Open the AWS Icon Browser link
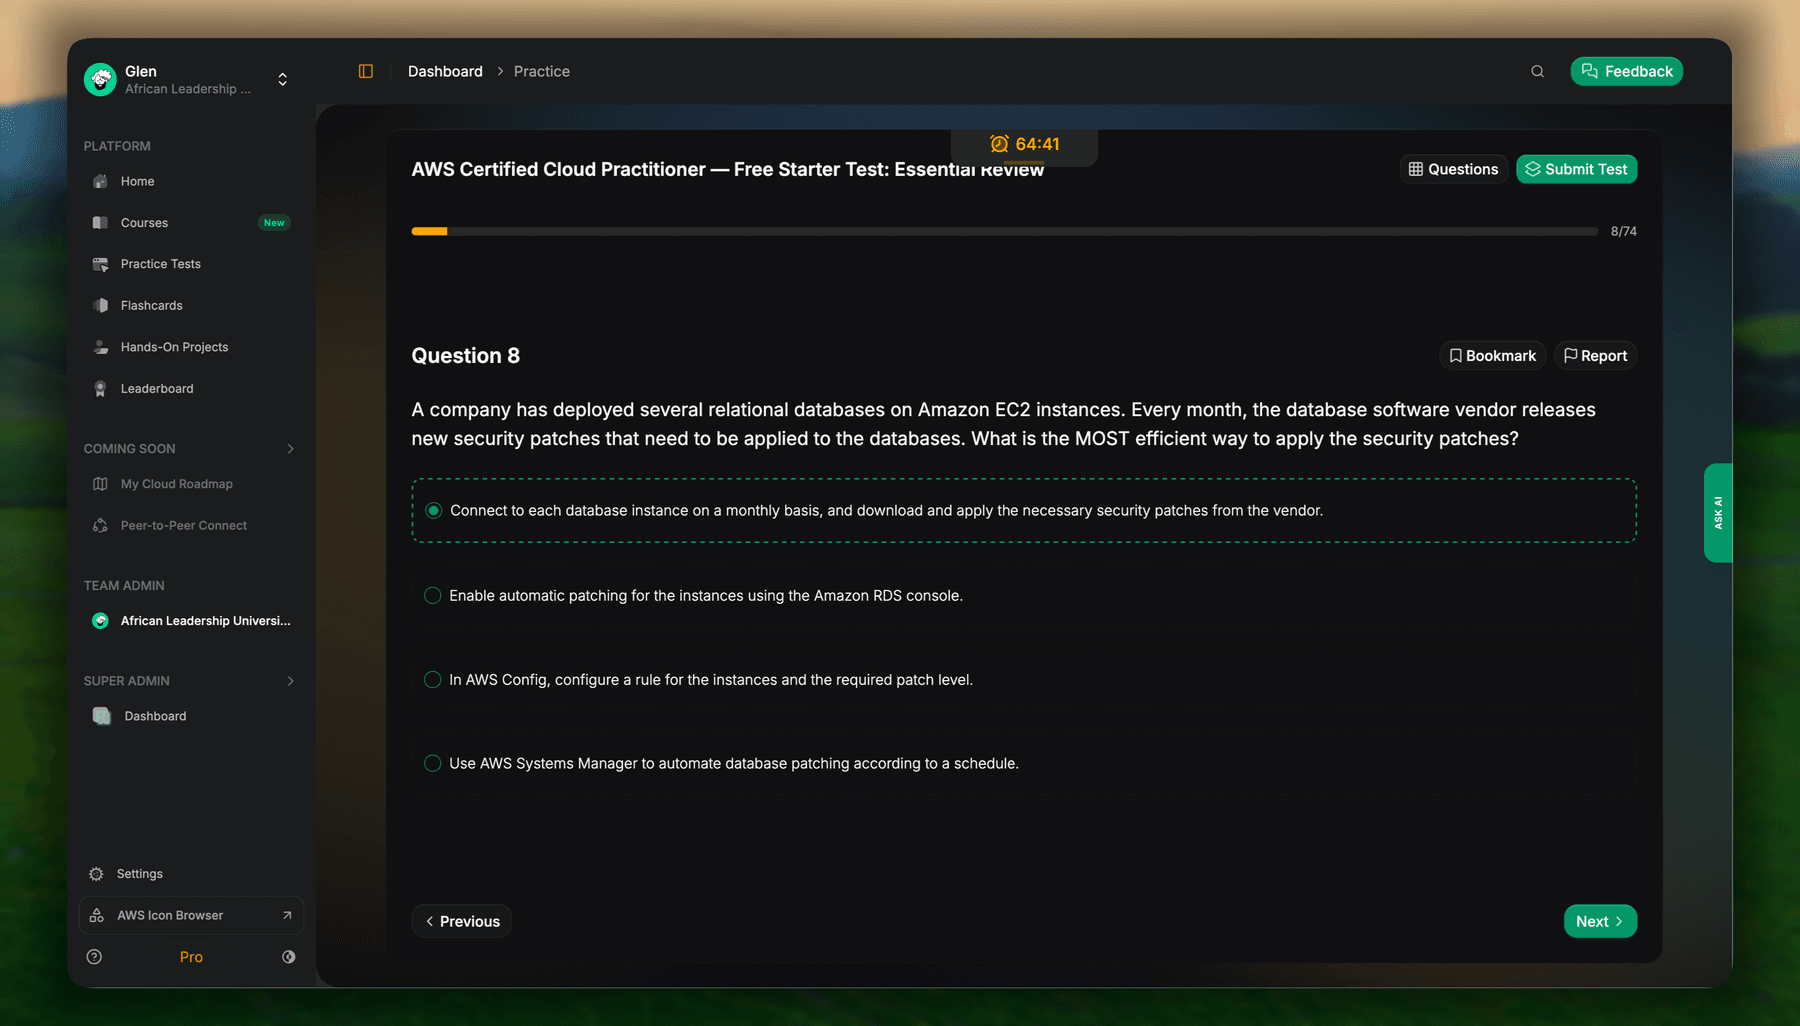The image size is (1800, 1026). [x=191, y=915]
